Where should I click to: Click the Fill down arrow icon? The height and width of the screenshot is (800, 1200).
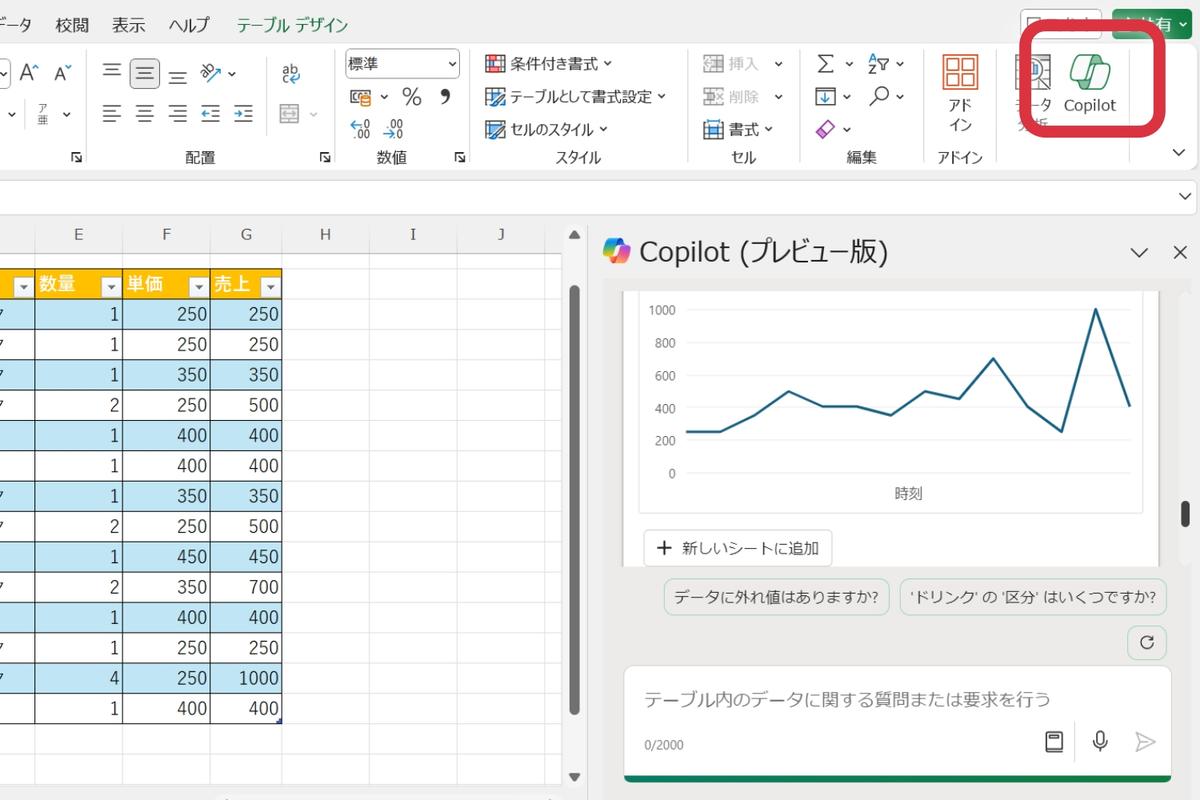pos(827,96)
